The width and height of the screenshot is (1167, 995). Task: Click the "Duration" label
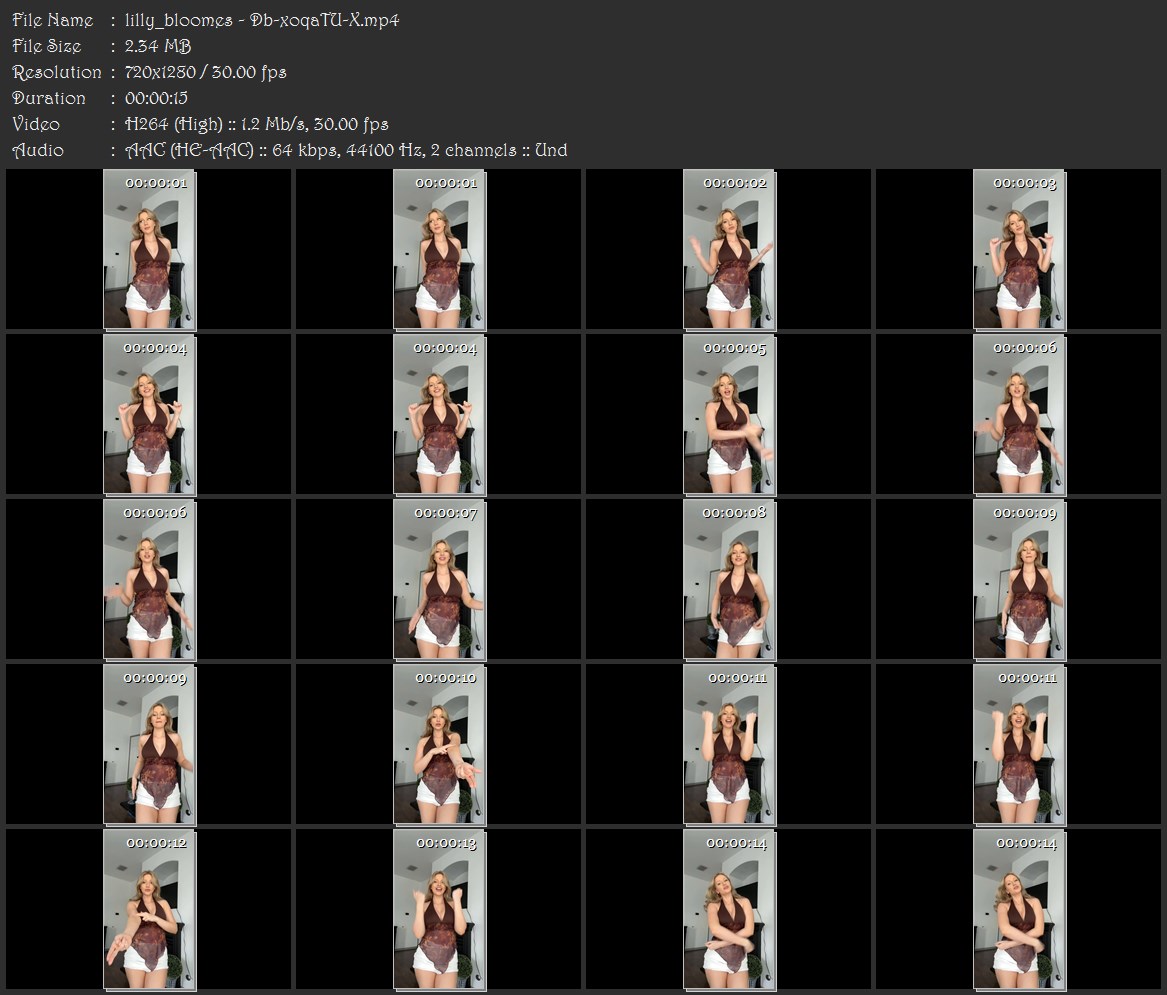pos(49,98)
